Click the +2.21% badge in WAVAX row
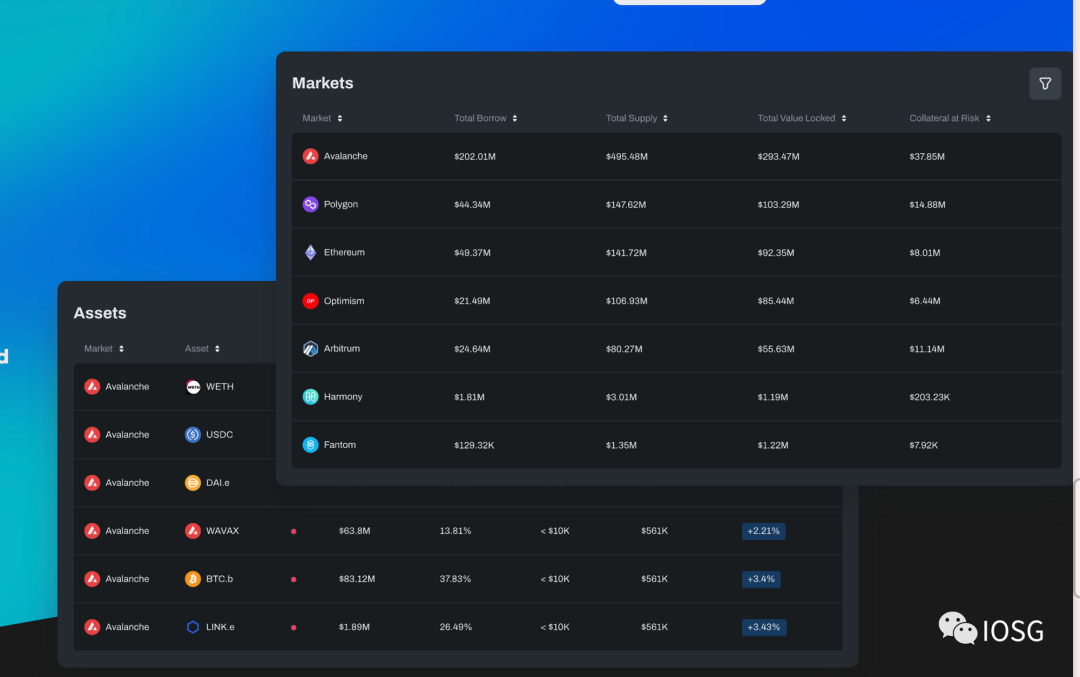Image resolution: width=1080 pixels, height=677 pixels. pos(763,531)
